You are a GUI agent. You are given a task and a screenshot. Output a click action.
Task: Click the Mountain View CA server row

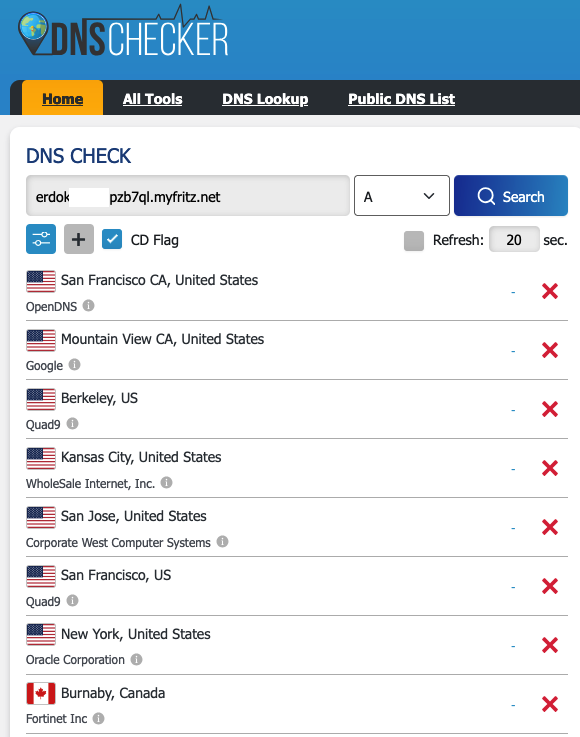(297, 351)
